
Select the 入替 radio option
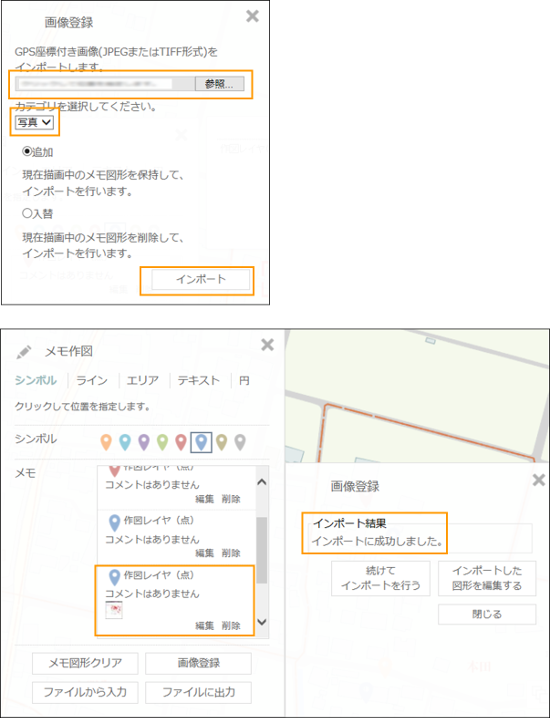coord(27,213)
